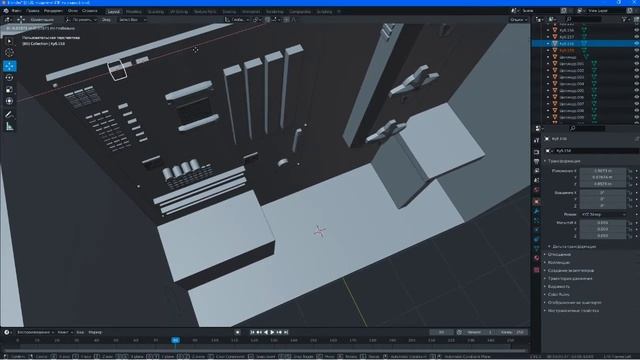
Task: Open the Material properties tab
Action: 537,258
